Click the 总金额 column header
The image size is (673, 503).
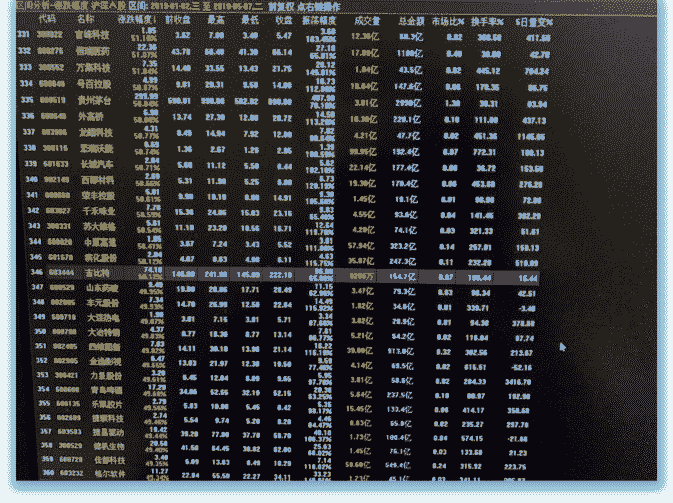pyautogui.click(x=411, y=21)
